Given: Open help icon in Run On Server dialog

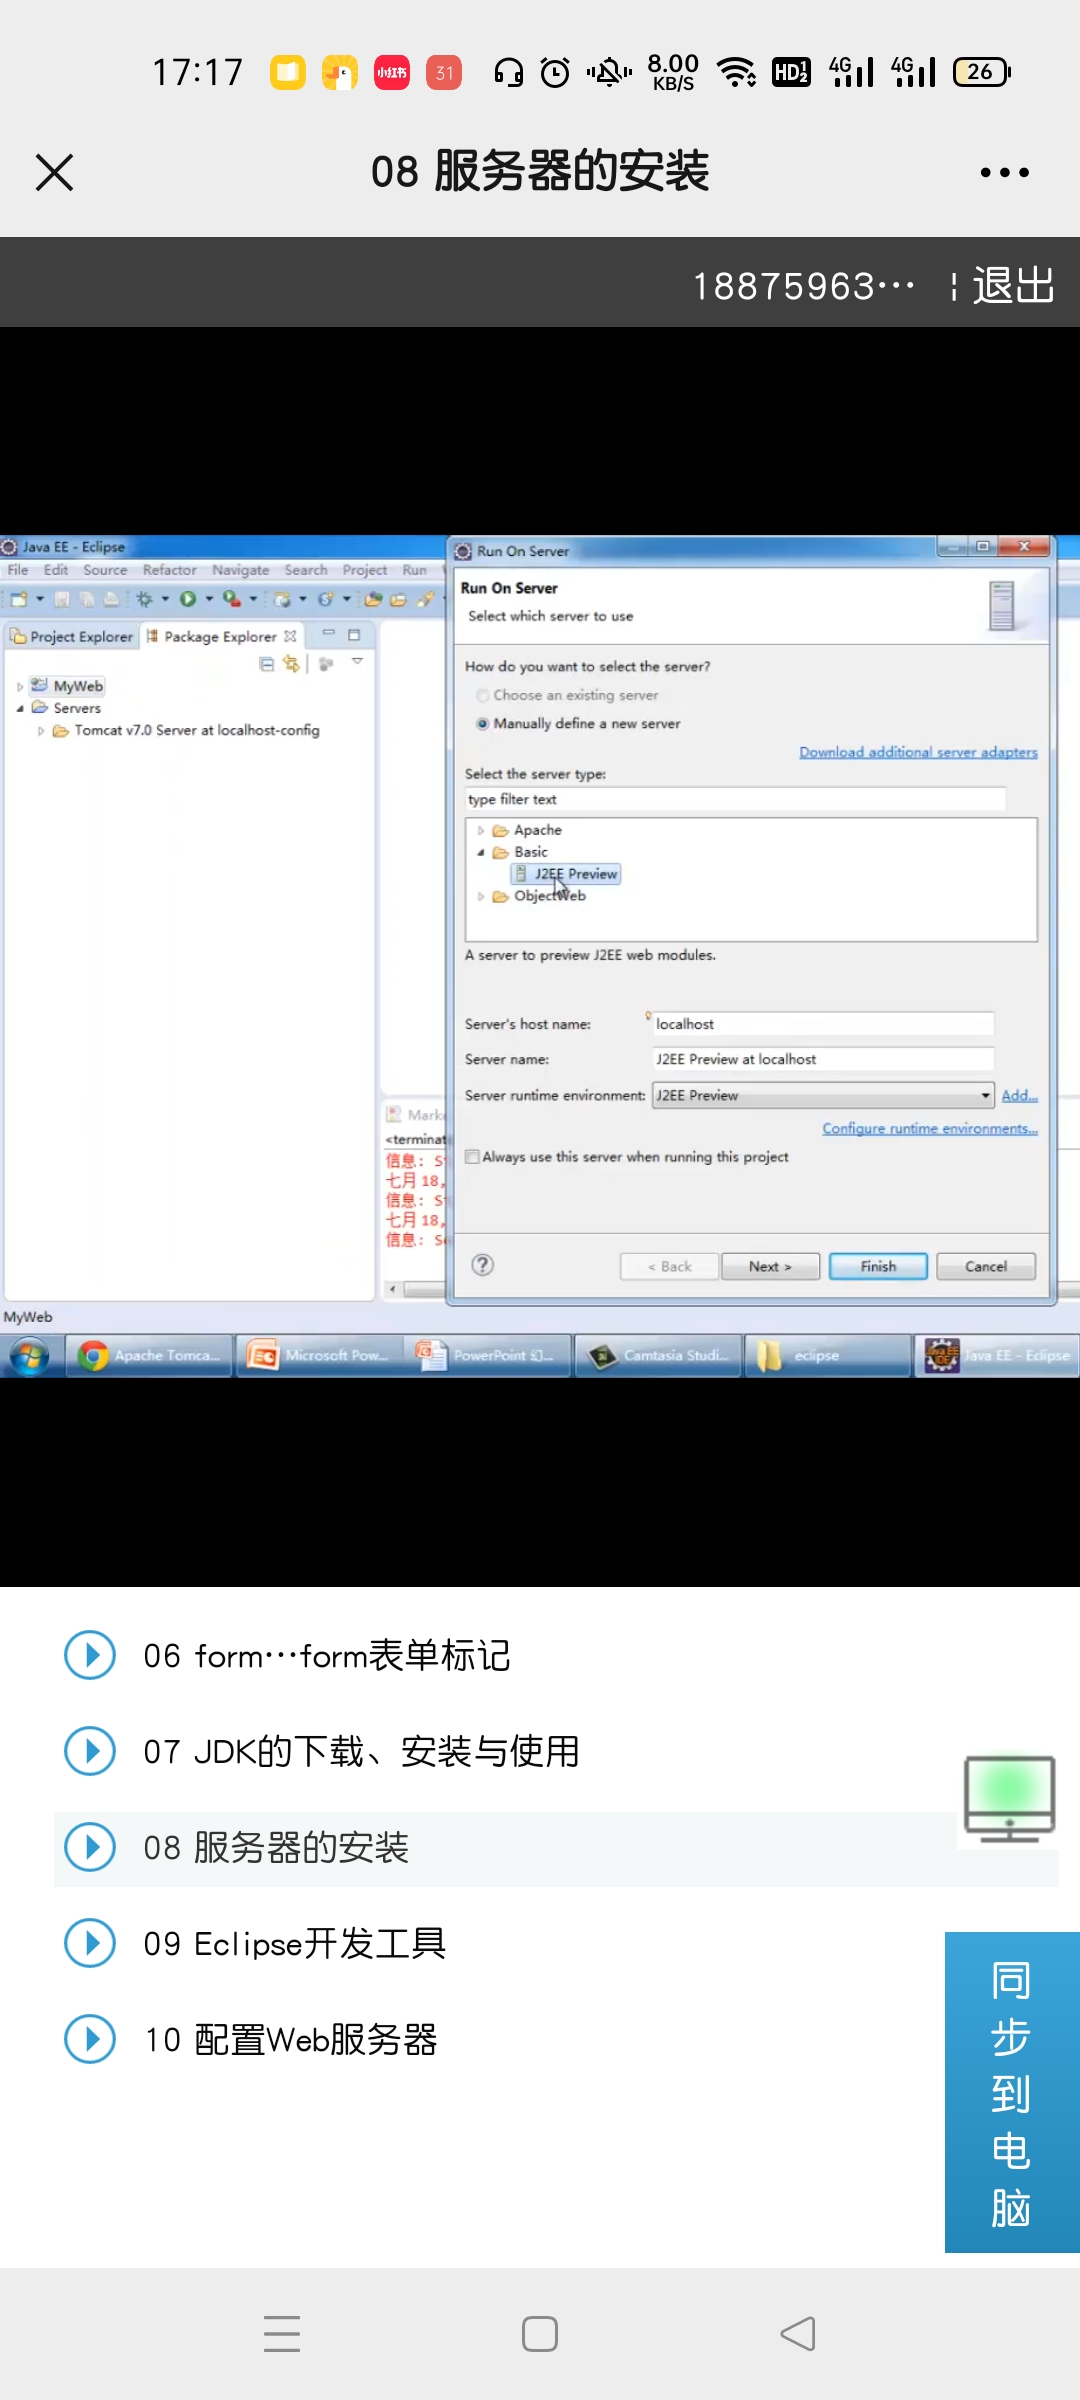Looking at the screenshot, I should [483, 1265].
